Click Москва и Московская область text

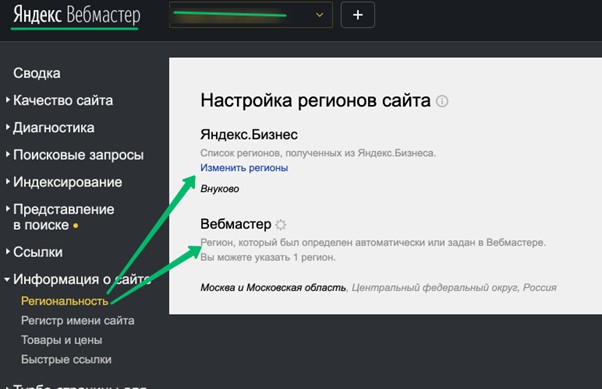pyautogui.click(x=273, y=288)
